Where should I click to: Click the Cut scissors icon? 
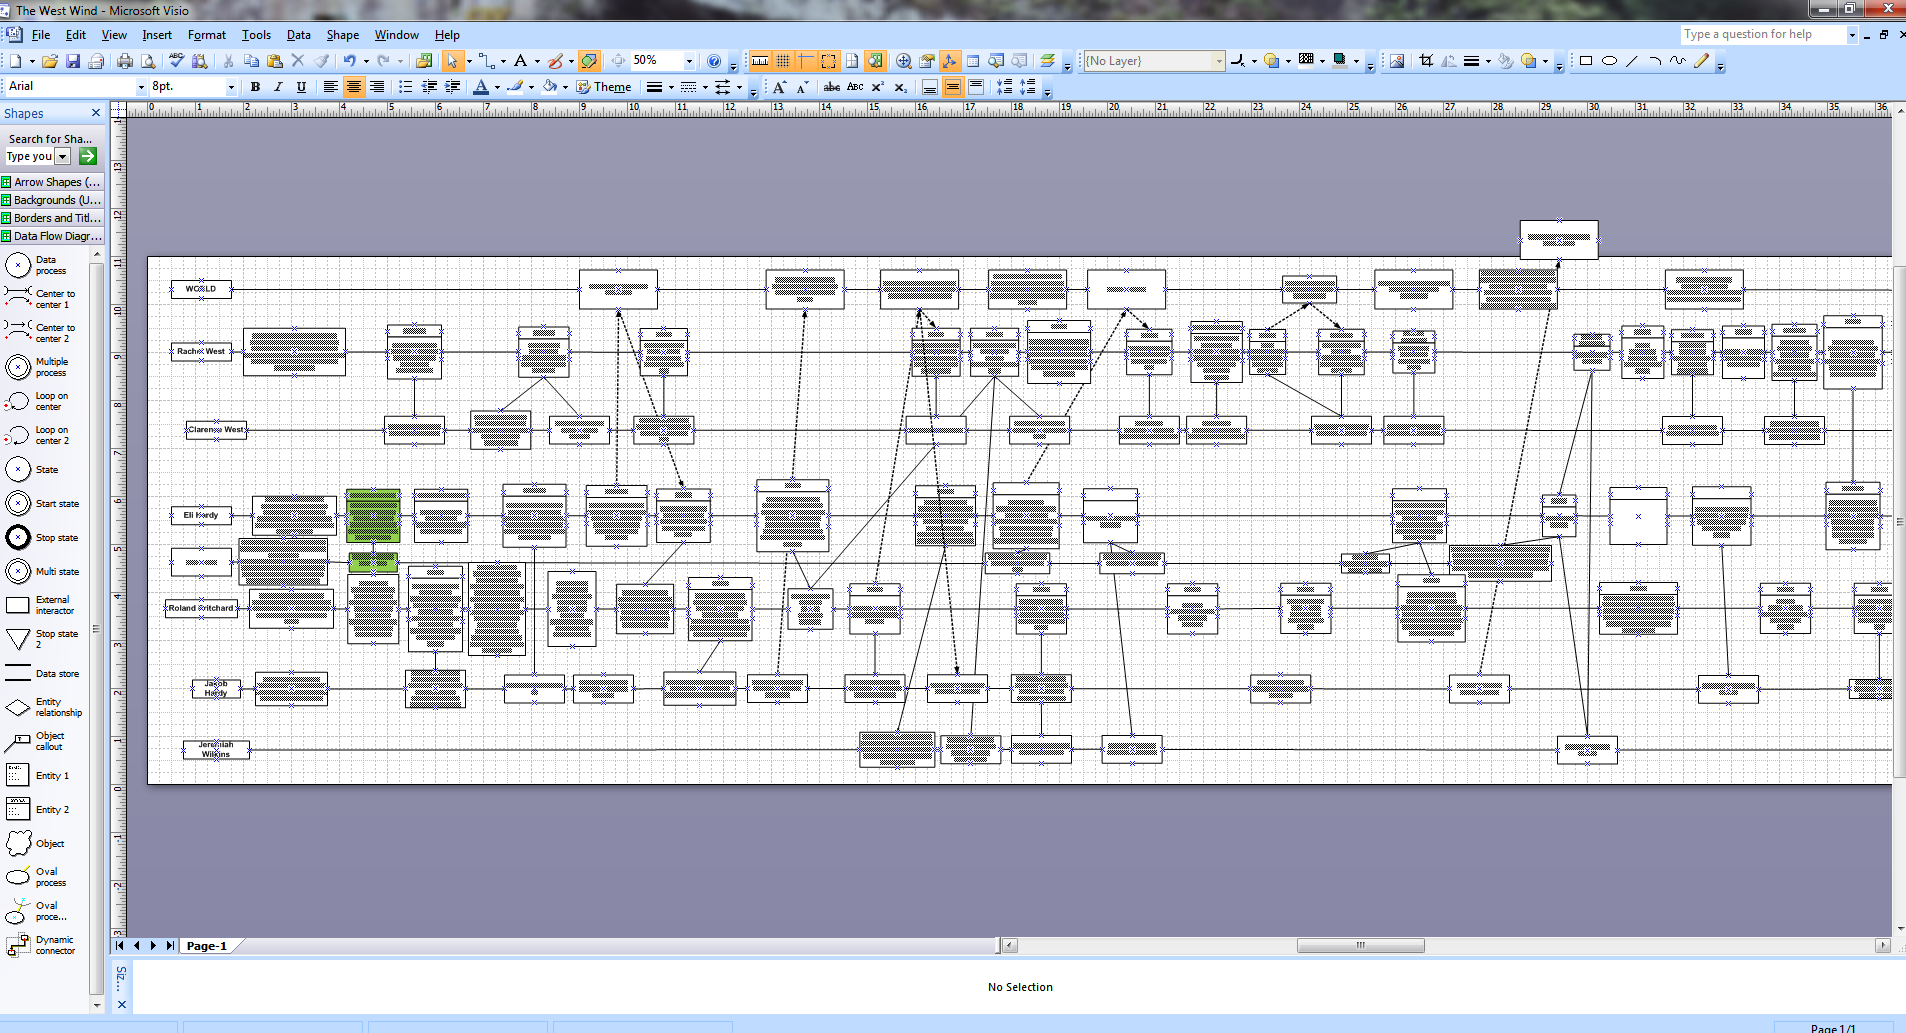[228, 61]
